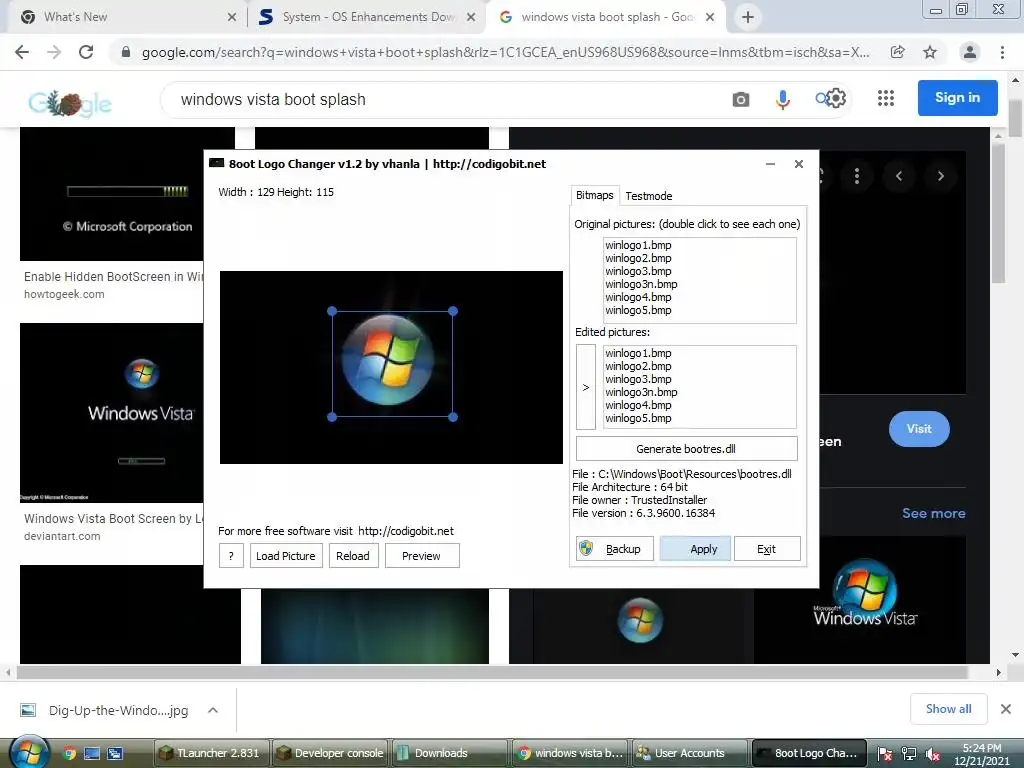Open Chrome from quick launch

69,753
